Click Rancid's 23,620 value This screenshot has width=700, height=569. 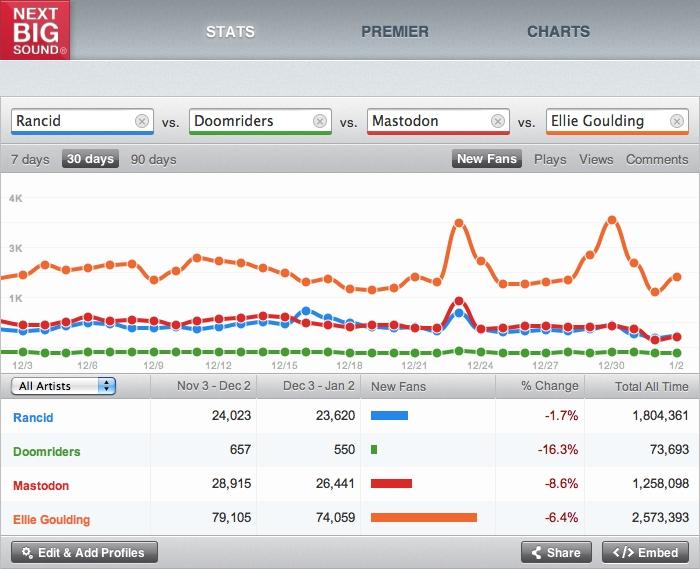coord(335,415)
